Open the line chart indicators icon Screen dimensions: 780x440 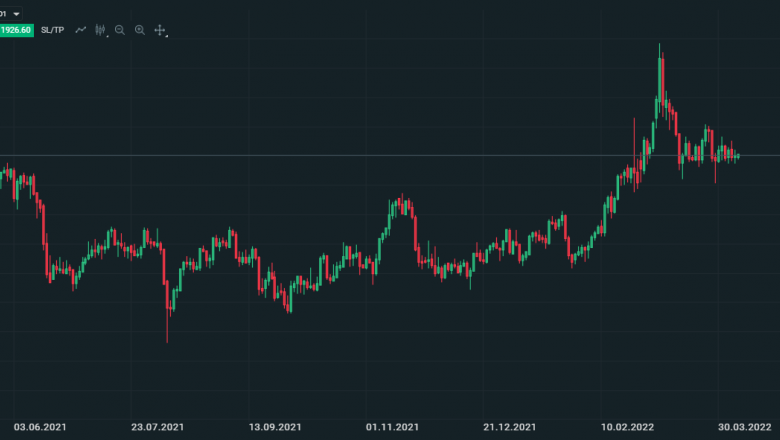click(x=80, y=30)
